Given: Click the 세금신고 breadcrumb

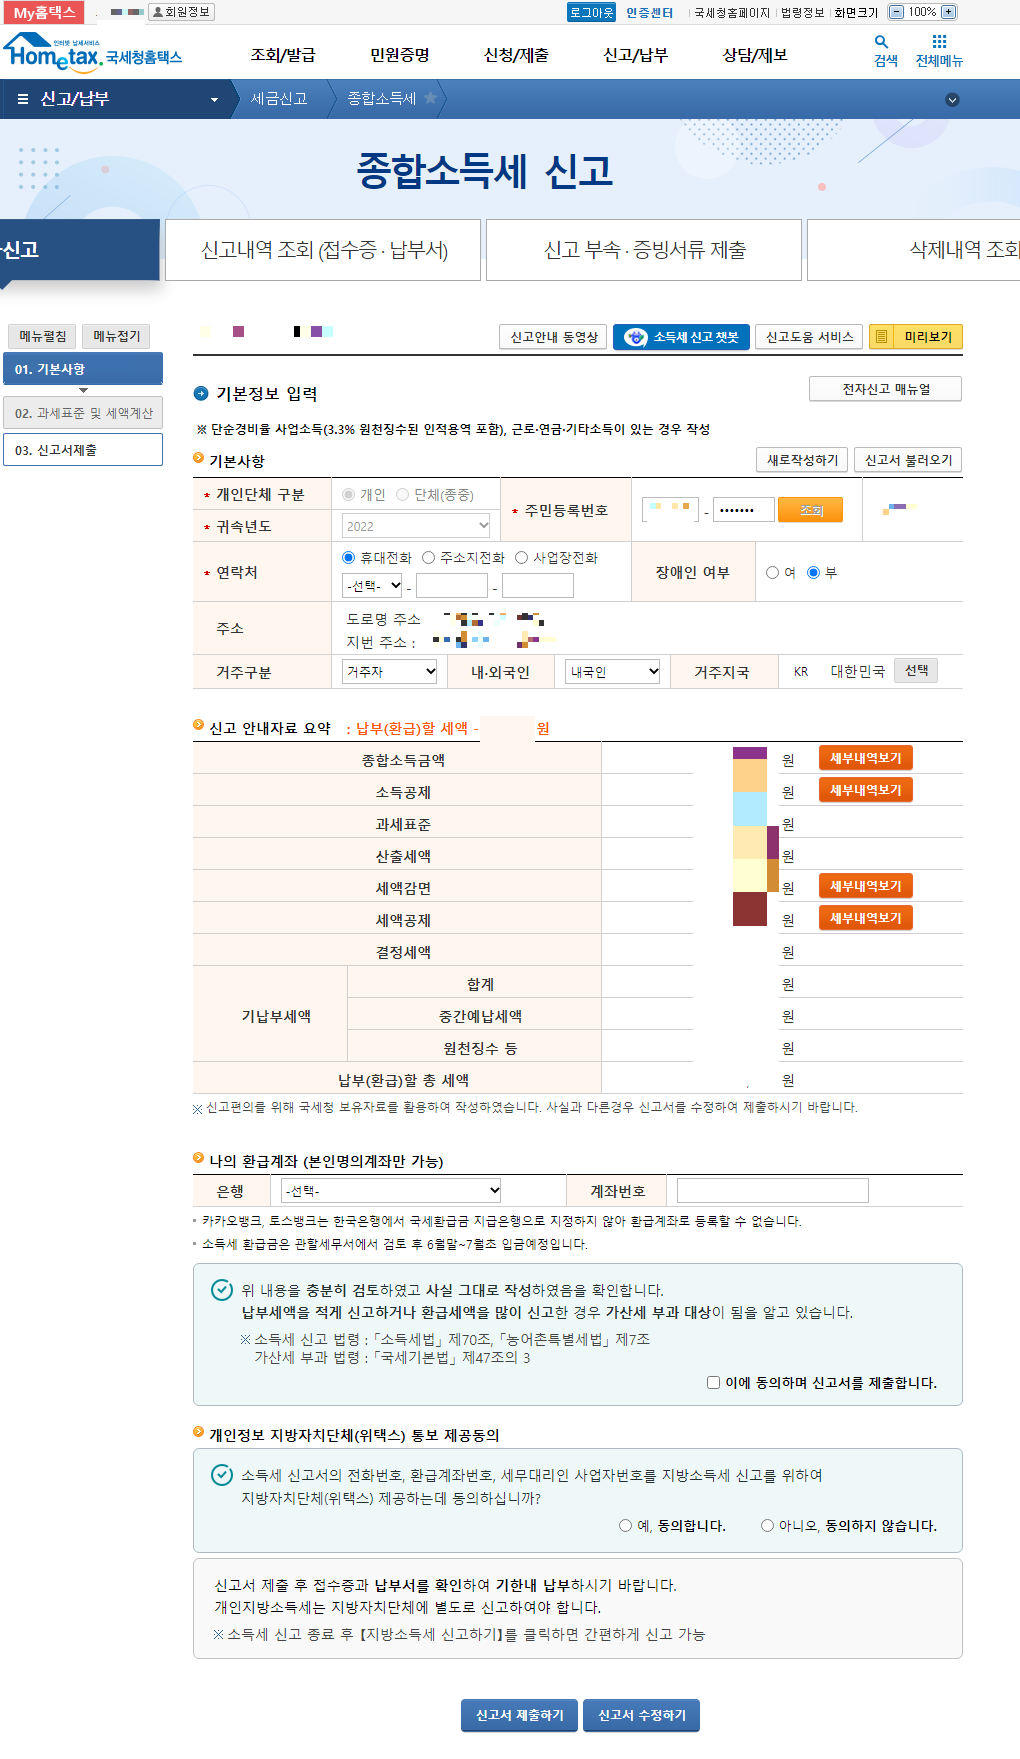Looking at the screenshot, I should click(x=279, y=99).
